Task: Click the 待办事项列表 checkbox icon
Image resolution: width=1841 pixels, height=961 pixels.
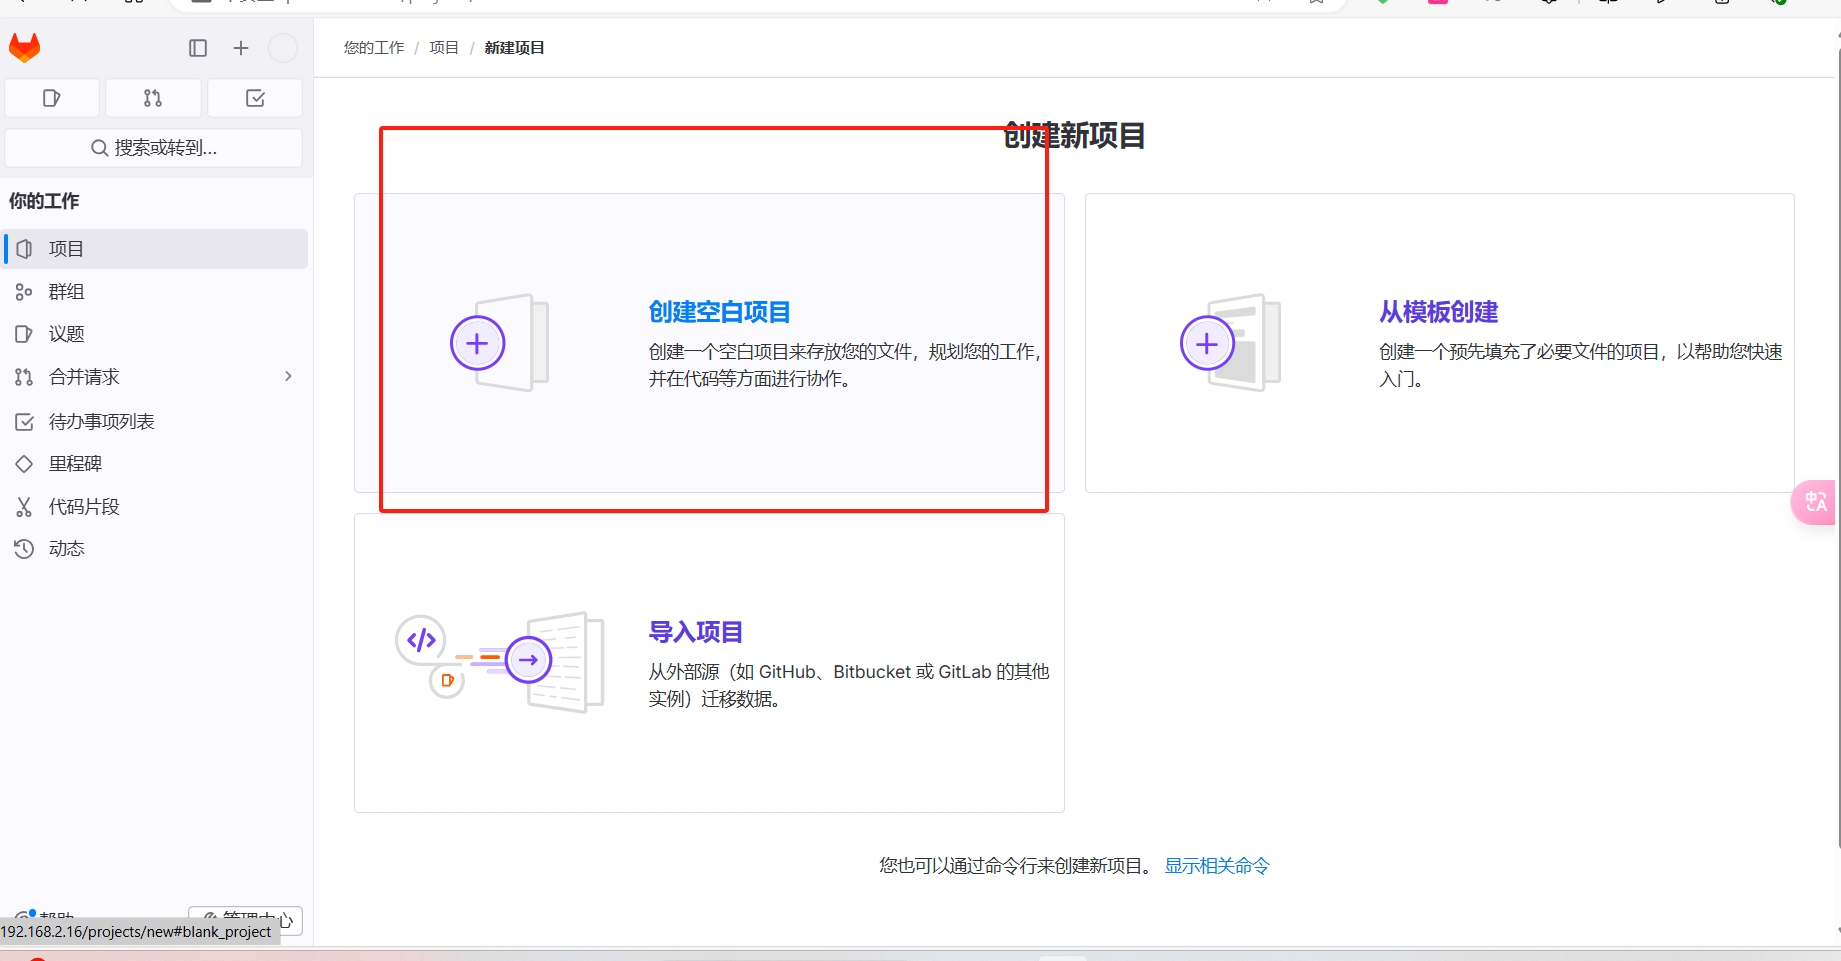Action: pos(24,422)
